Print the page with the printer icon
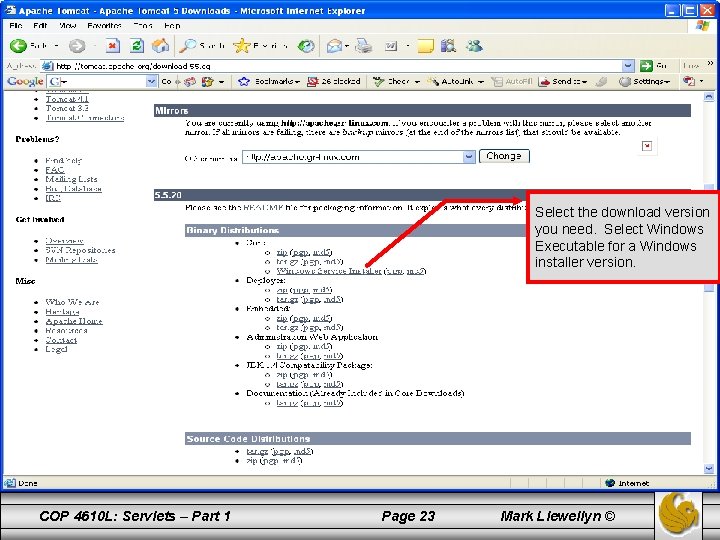720x540 pixels. [364, 45]
